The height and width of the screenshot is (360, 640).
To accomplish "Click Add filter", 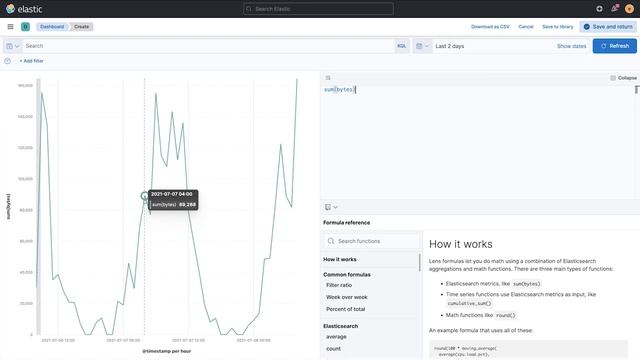I will tap(31, 61).
